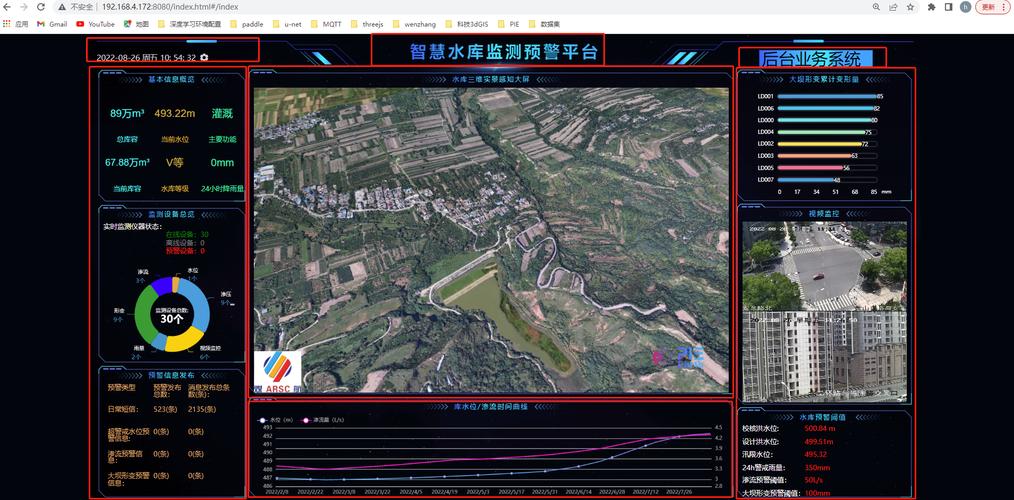Click the 350mm 24h rainfall warning threshold
Viewport: 1014px width, 500px height.
pyautogui.click(x=817, y=468)
